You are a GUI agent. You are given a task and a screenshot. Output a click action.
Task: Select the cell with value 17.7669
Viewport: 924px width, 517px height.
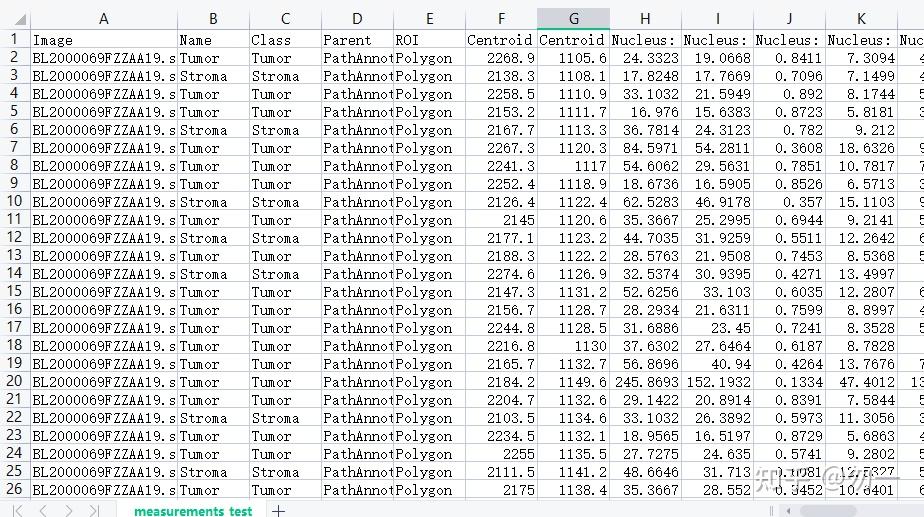click(718, 76)
